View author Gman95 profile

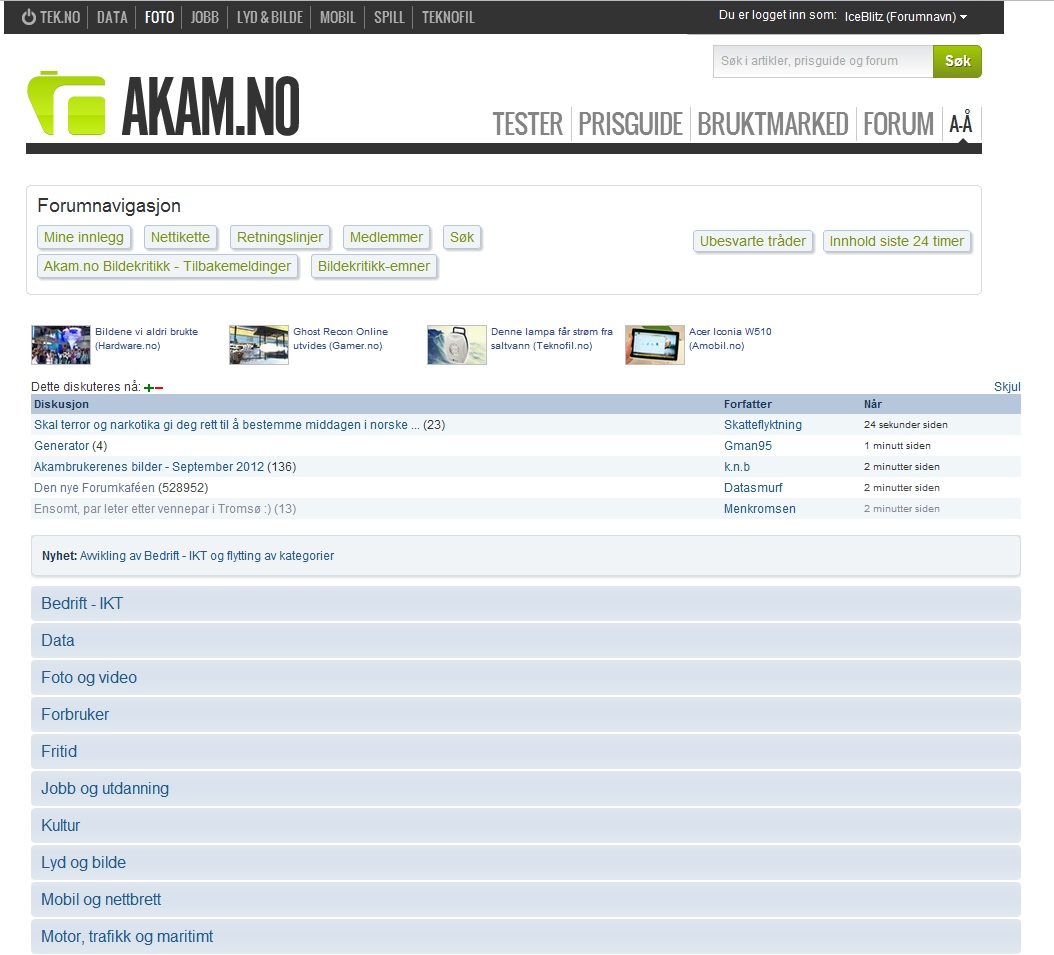[747, 446]
